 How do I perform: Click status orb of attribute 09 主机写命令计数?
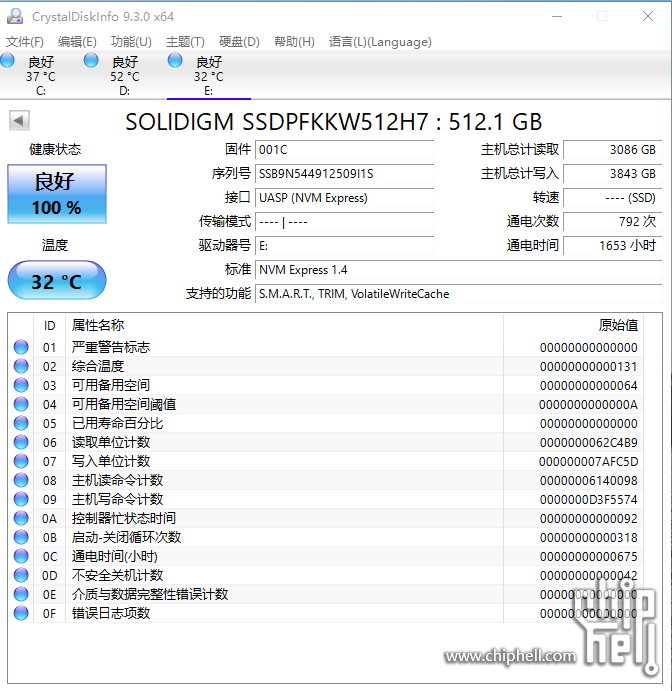[x=21, y=499]
